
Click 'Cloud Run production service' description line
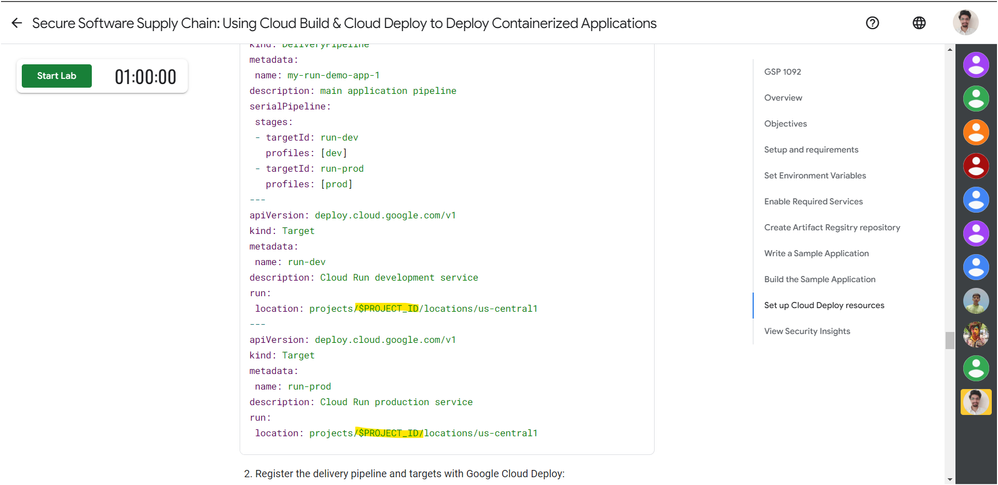pos(361,402)
